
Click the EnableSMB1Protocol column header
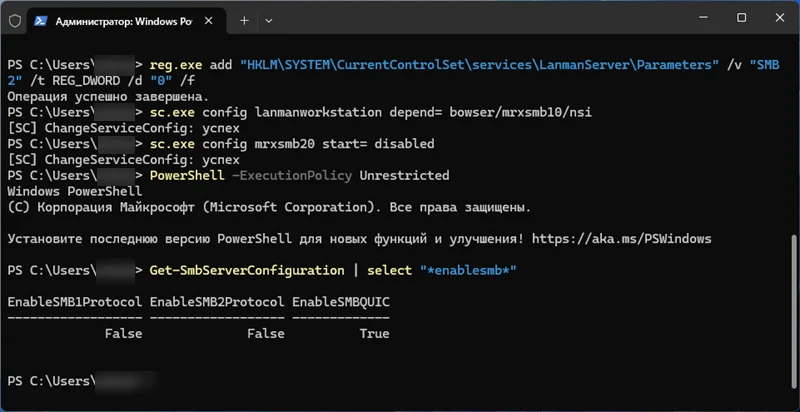point(74,302)
